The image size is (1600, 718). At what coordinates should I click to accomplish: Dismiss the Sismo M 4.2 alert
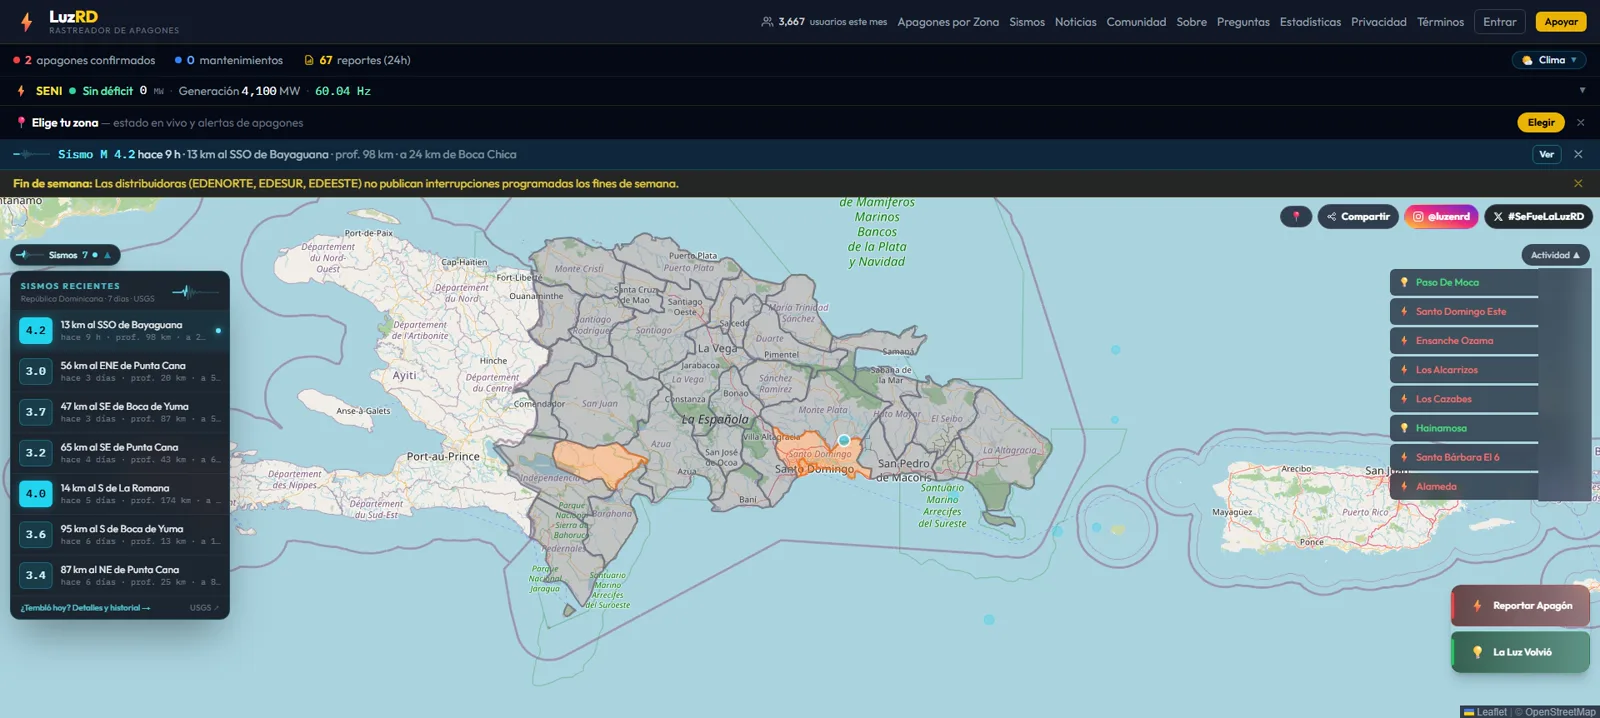(x=1578, y=154)
